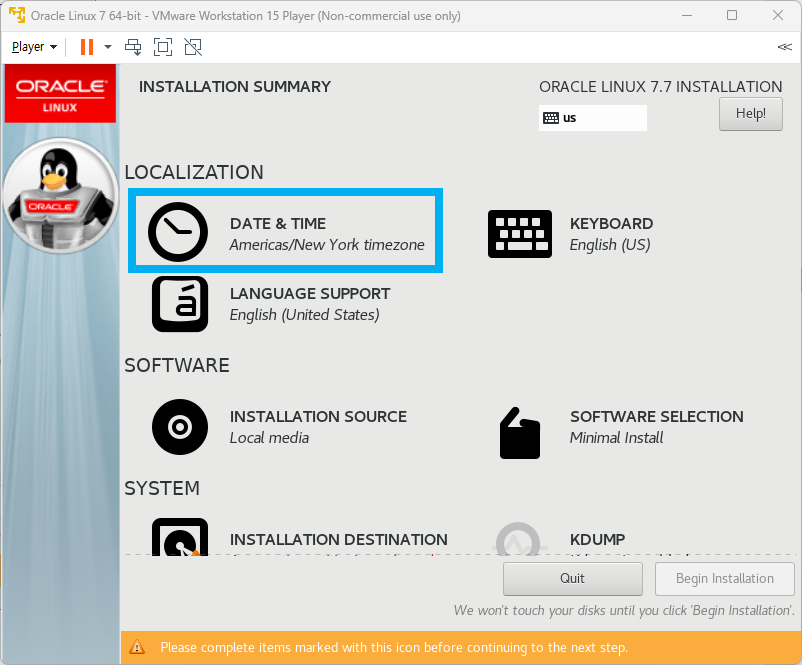802x665 pixels.
Task: Enter full screen mode
Action: click(163, 47)
